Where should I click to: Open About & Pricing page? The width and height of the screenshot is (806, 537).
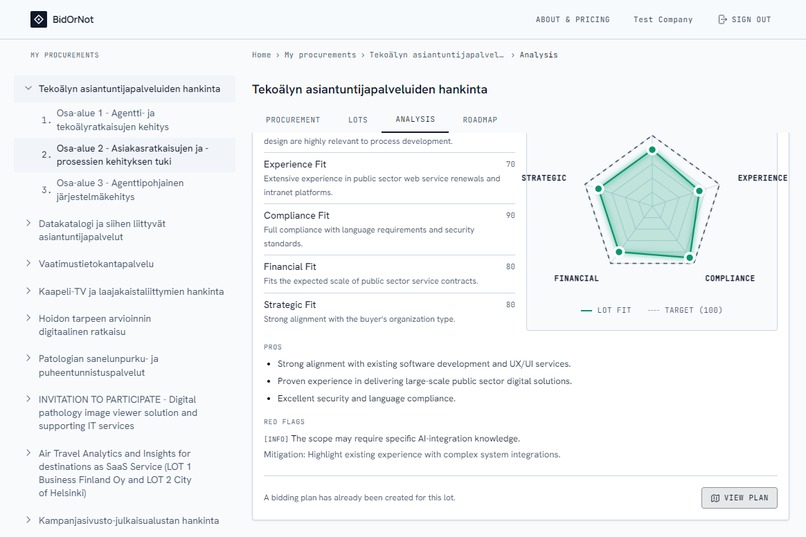click(573, 20)
